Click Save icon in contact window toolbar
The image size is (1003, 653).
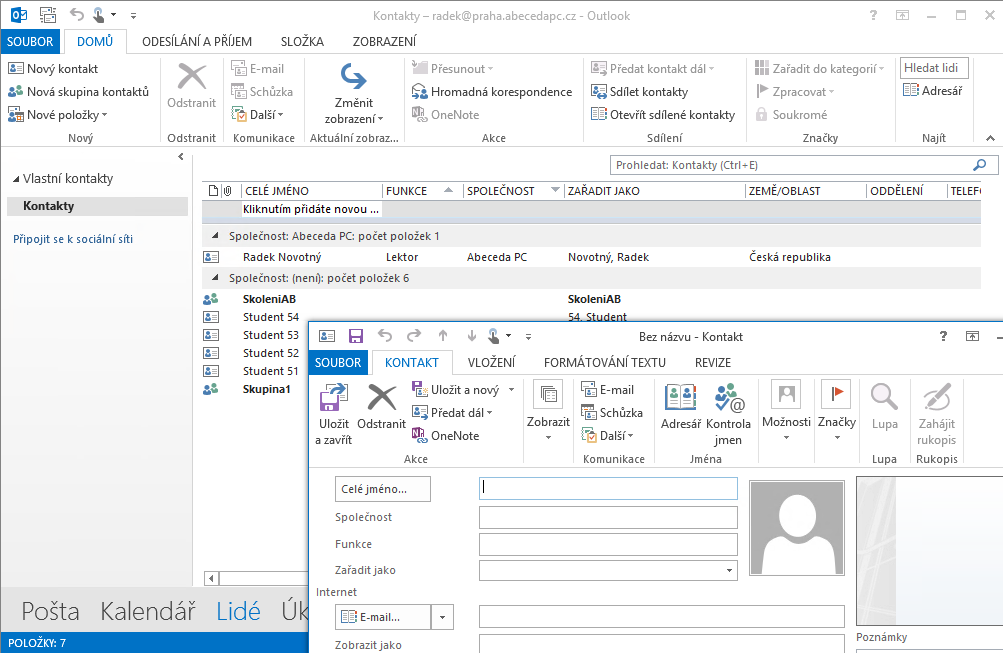(356, 336)
